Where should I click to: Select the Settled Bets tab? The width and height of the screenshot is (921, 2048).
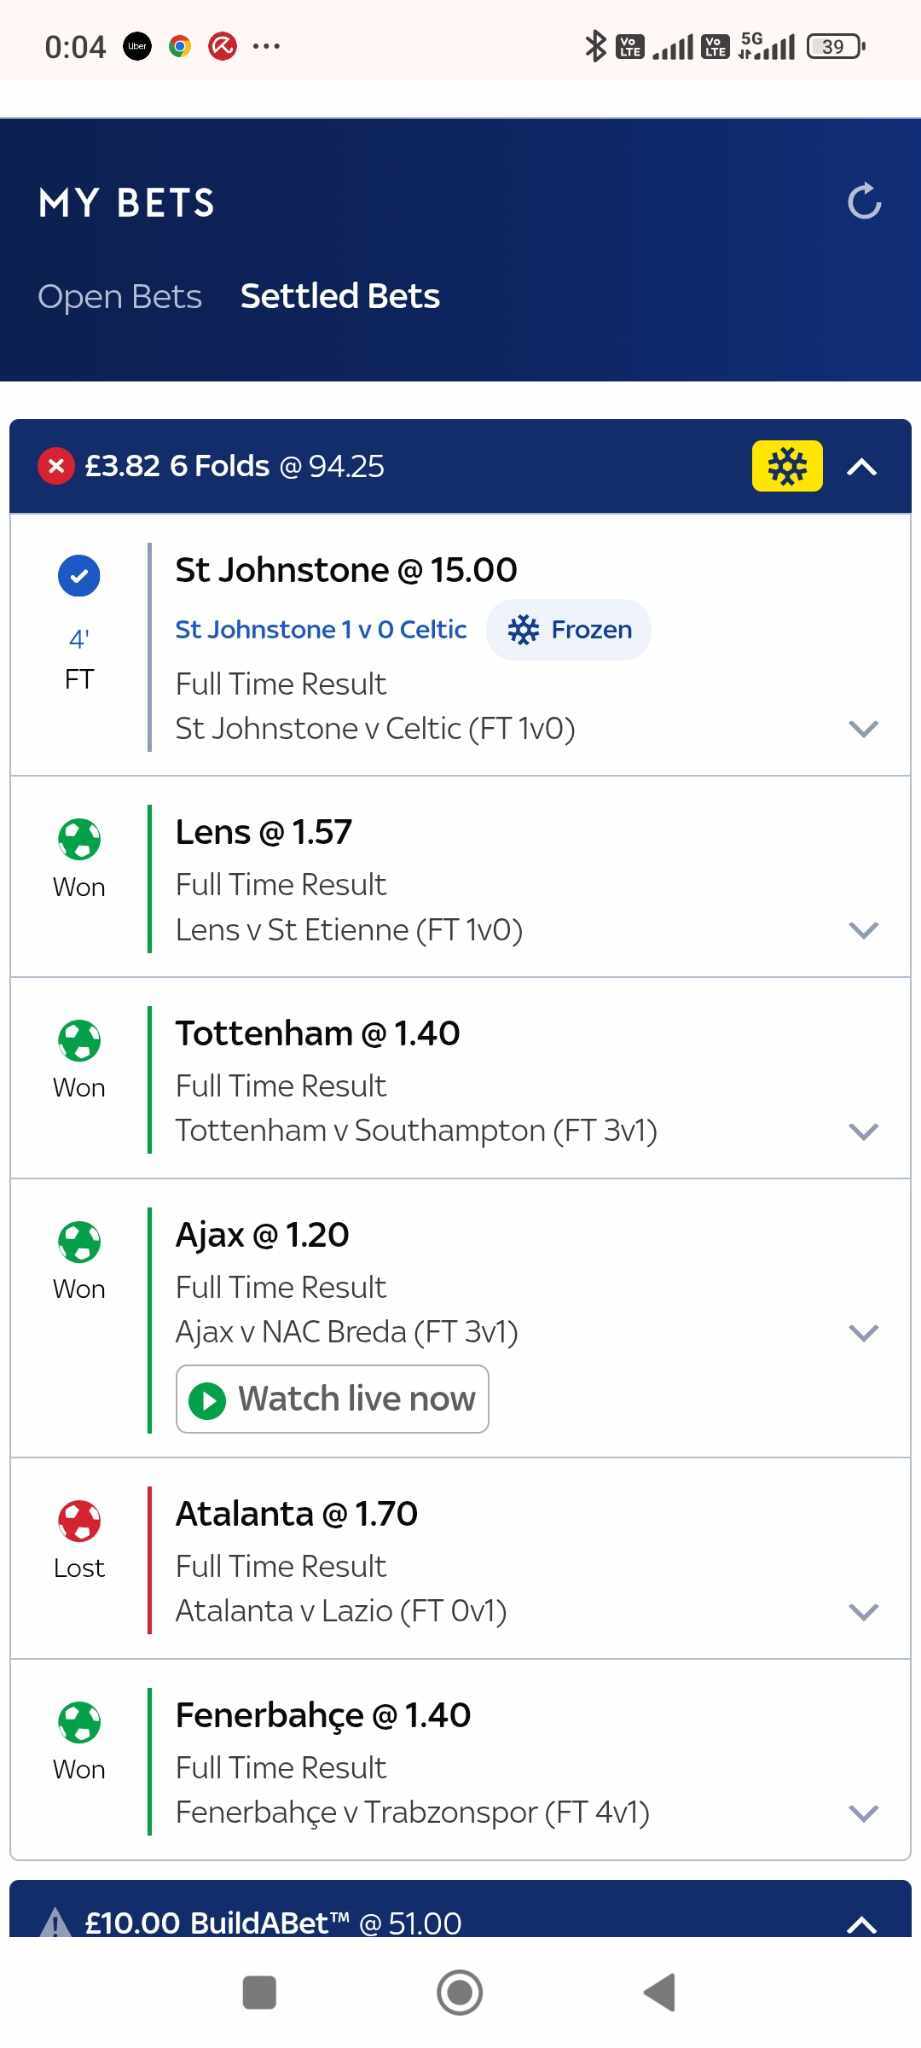click(x=340, y=297)
